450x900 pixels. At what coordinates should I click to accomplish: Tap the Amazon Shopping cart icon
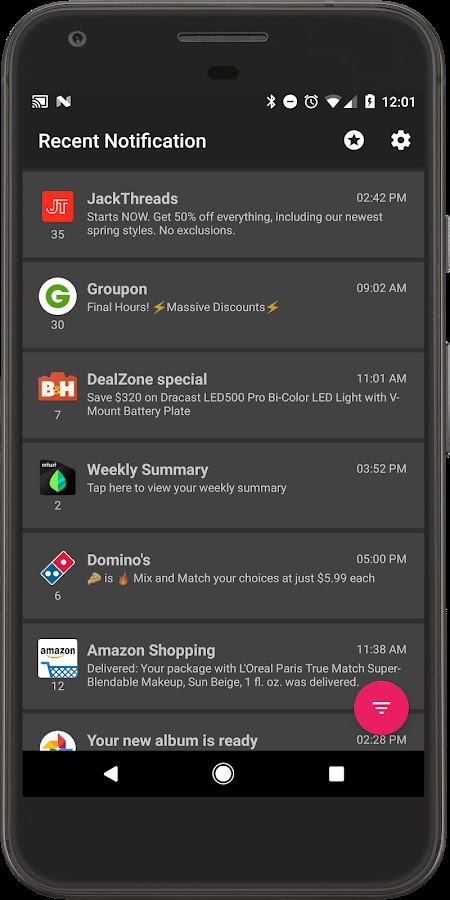(x=57, y=658)
